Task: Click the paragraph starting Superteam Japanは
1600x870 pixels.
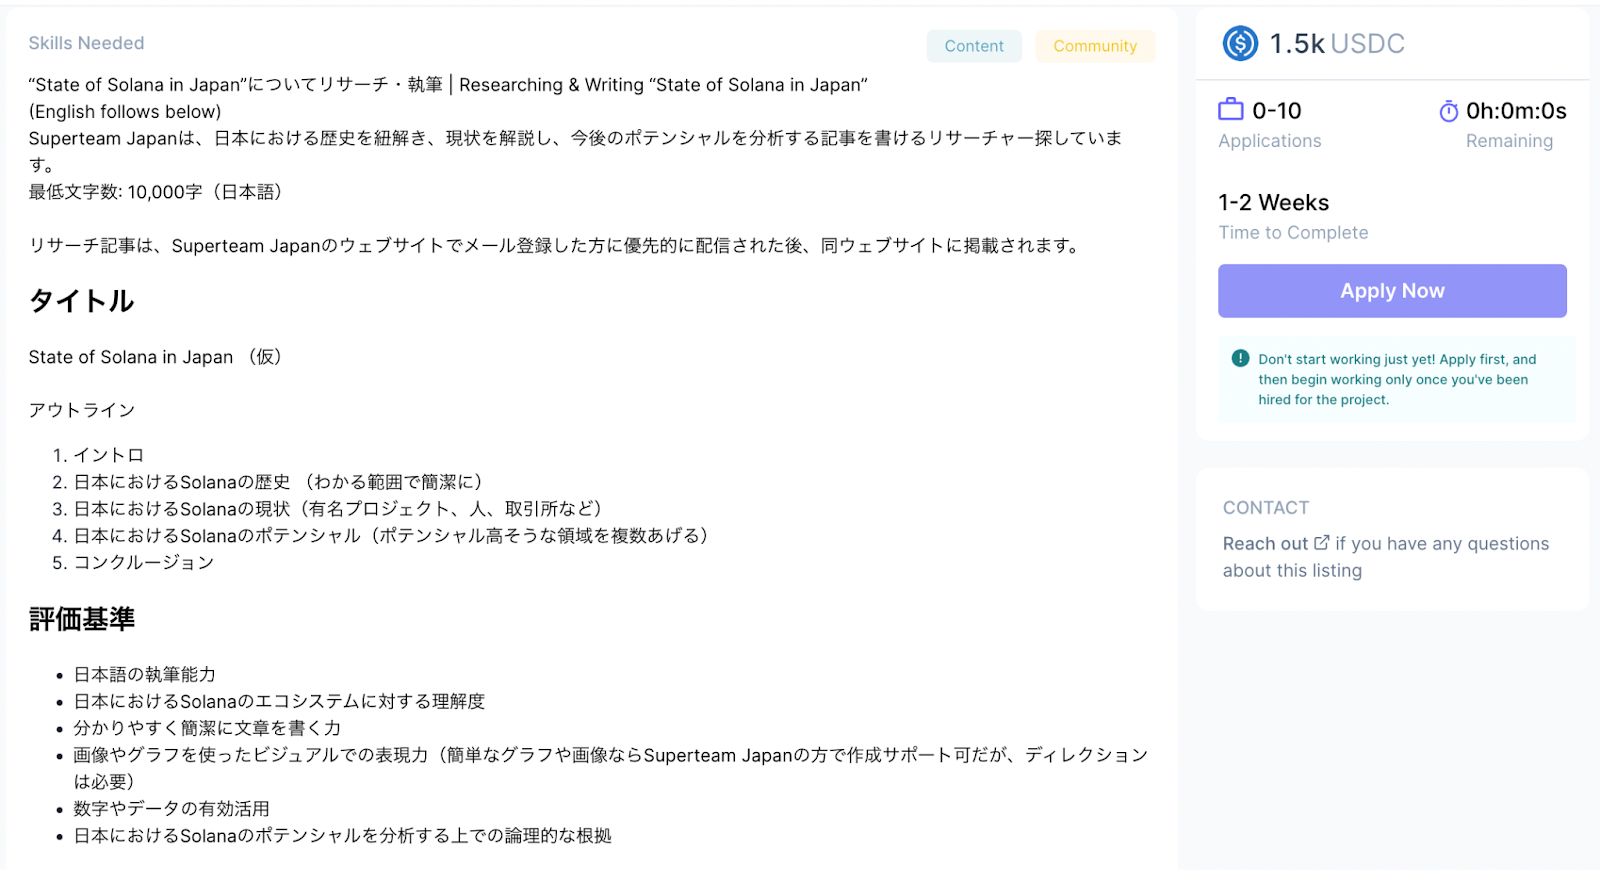Action: 575,151
